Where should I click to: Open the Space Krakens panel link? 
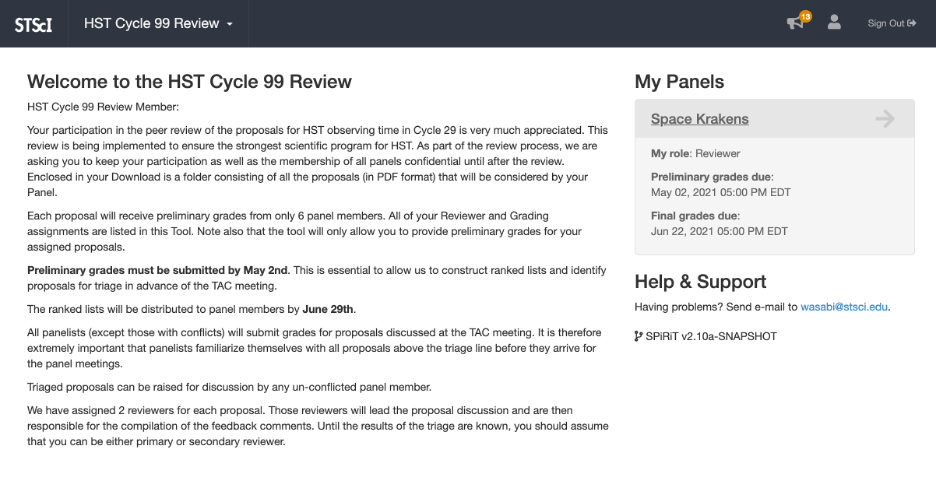[x=699, y=119]
